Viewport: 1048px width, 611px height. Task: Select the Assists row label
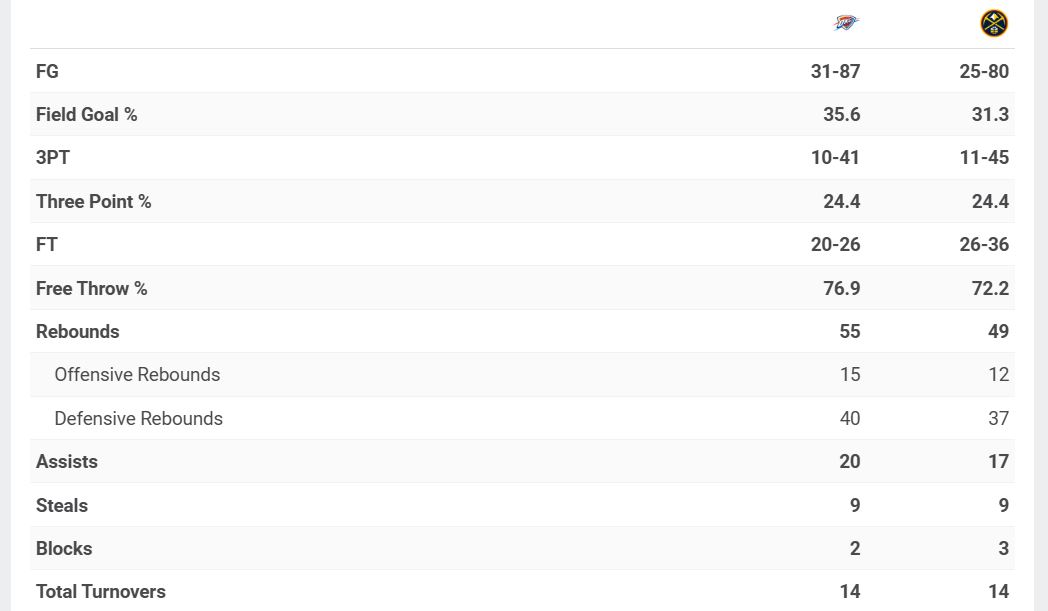tap(67, 461)
